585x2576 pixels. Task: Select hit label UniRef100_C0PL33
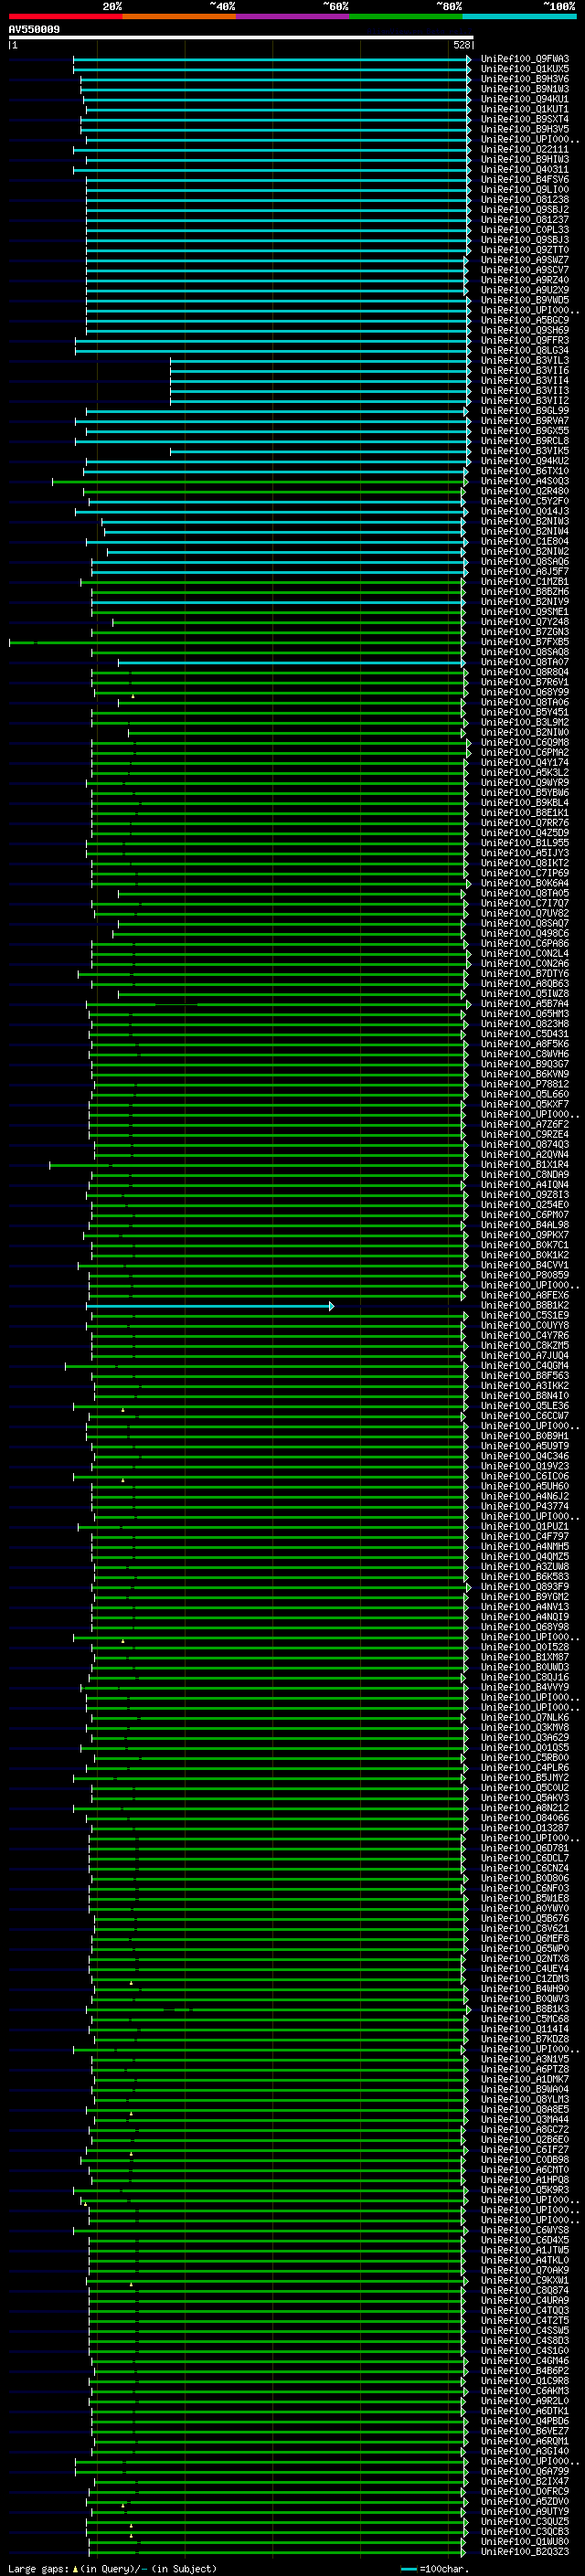pyautogui.click(x=525, y=230)
